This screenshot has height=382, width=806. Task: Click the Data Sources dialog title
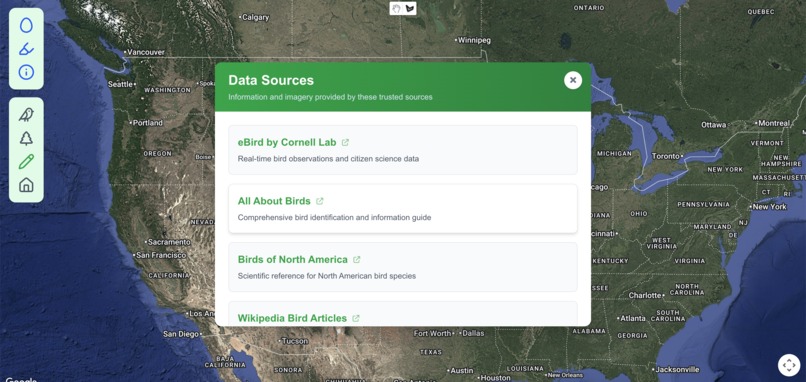pos(271,80)
